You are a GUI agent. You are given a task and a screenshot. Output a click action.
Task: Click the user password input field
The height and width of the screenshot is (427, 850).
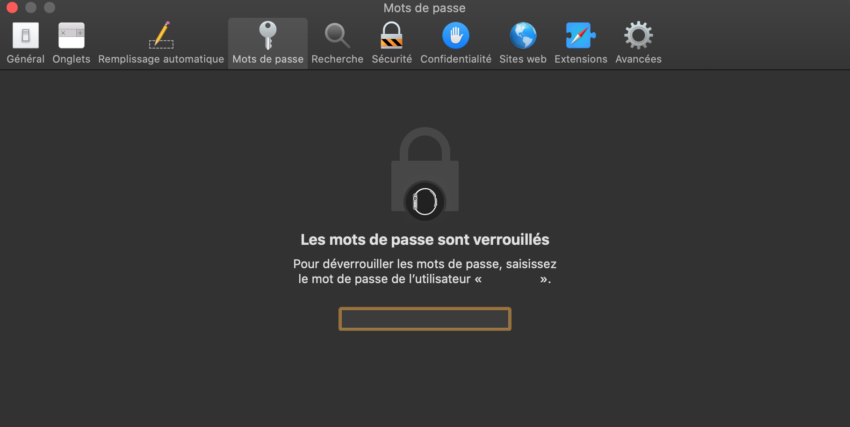pos(425,319)
